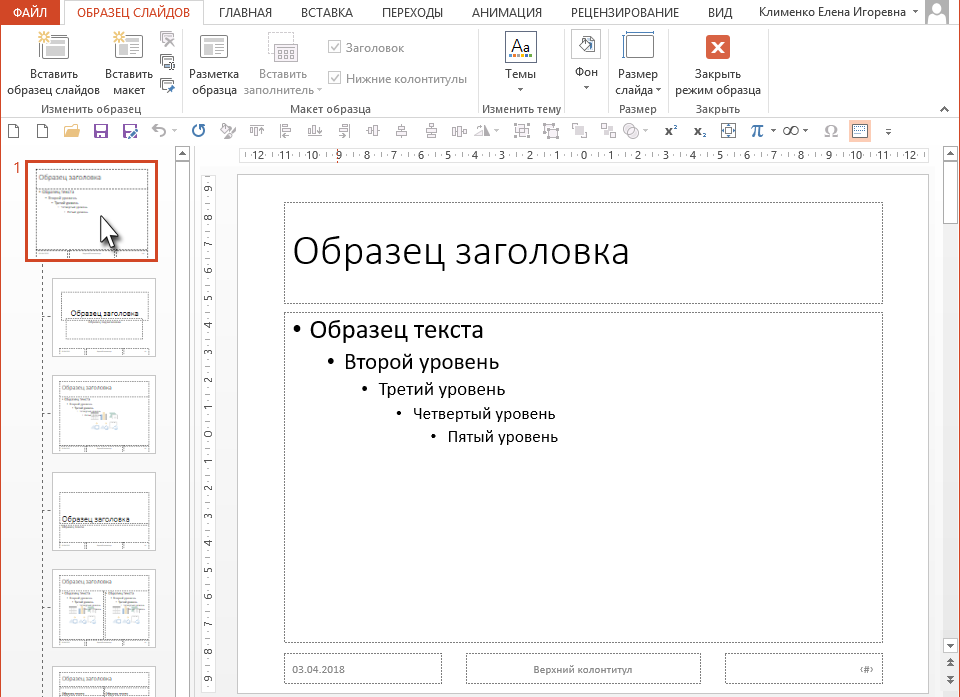
Task: Select the title slide layout thumbnail
Action: point(104,317)
